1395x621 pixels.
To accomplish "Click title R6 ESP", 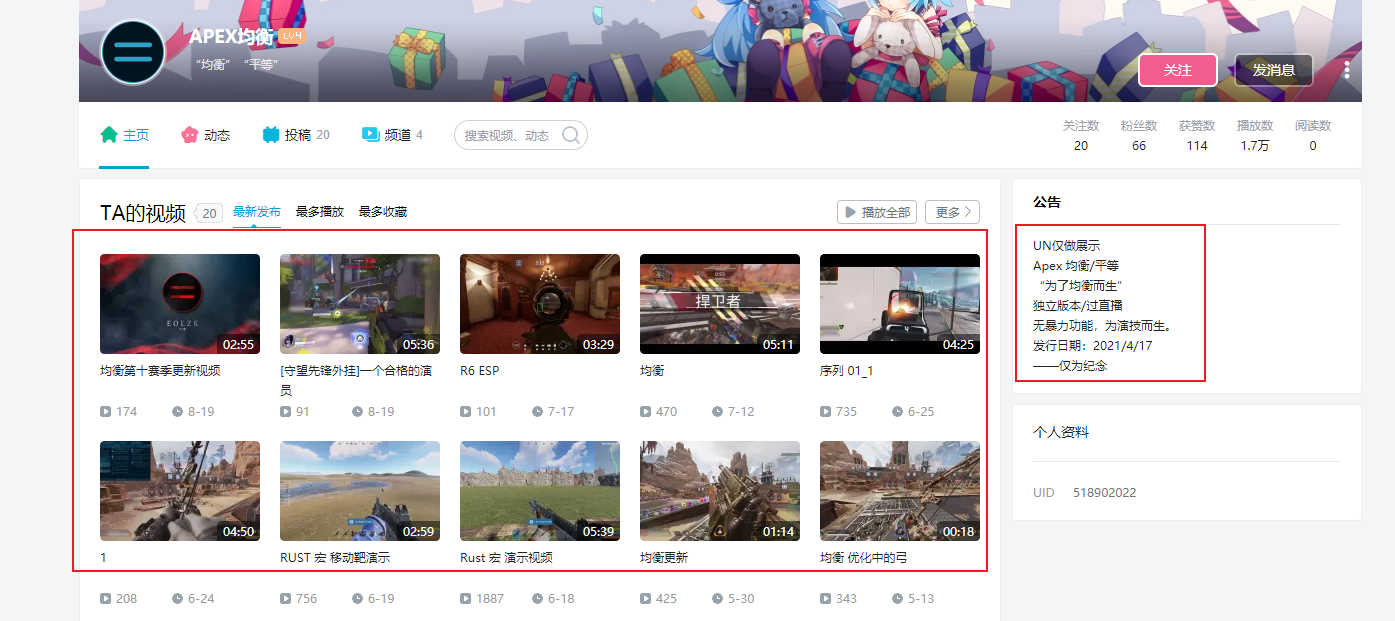I will [x=480, y=370].
